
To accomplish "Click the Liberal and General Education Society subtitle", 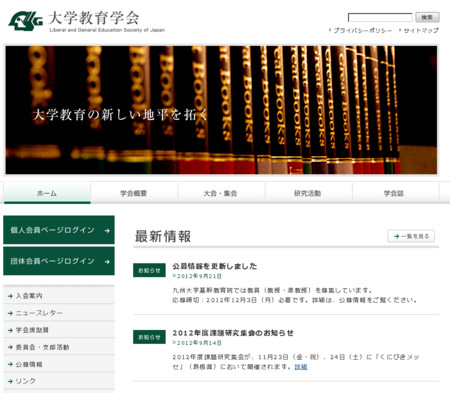I will pyautogui.click(x=107, y=30).
